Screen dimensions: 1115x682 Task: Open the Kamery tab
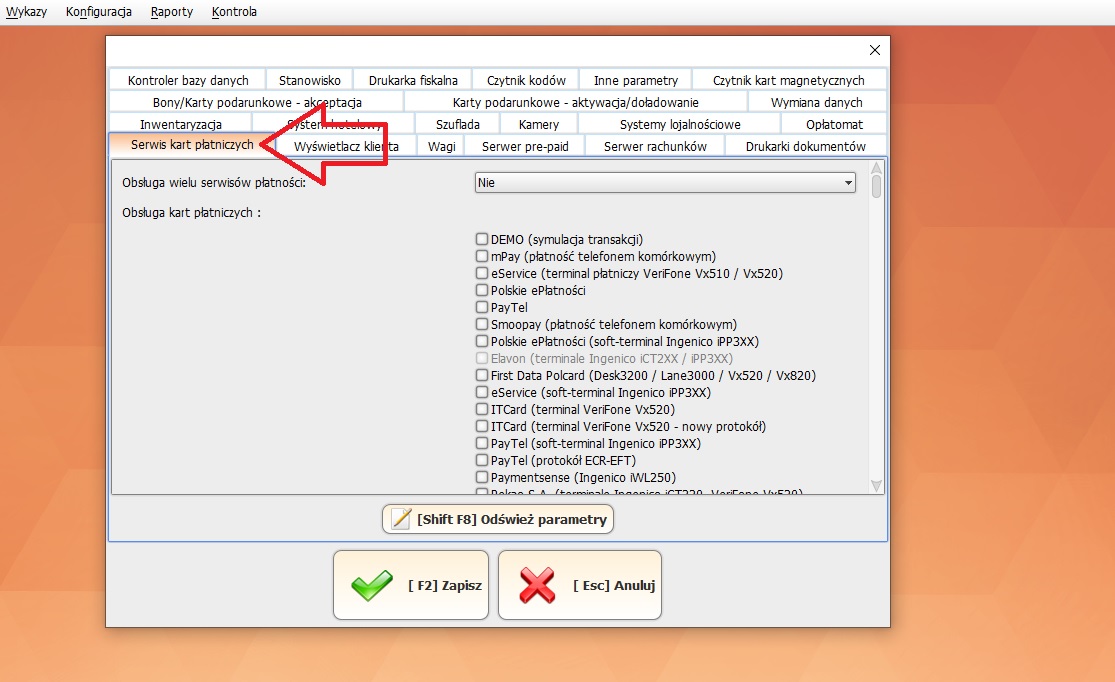[538, 124]
